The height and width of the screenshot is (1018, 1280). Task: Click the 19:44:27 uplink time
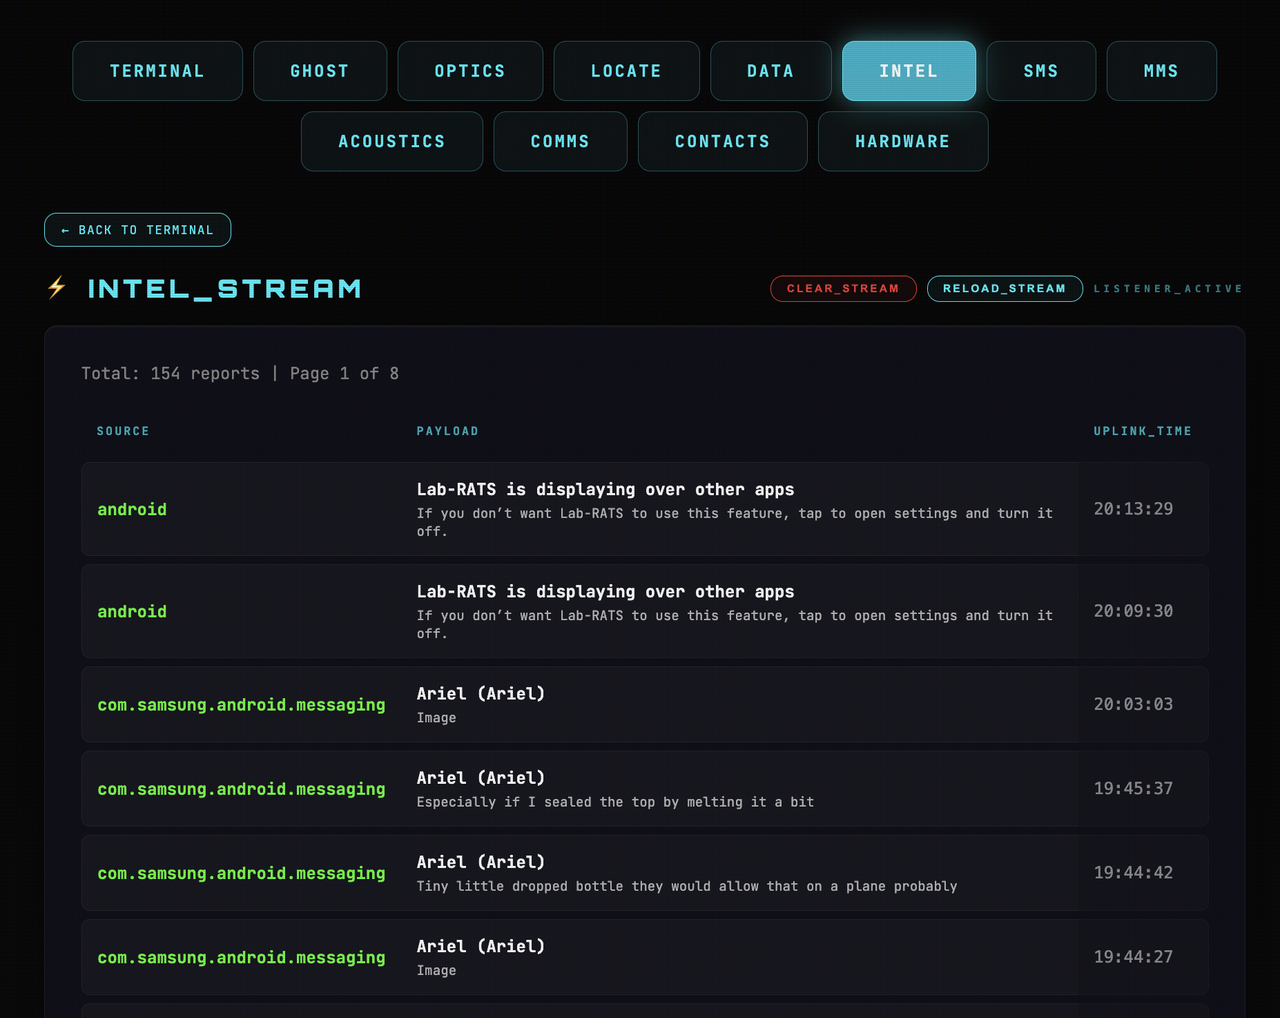click(x=1133, y=957)
